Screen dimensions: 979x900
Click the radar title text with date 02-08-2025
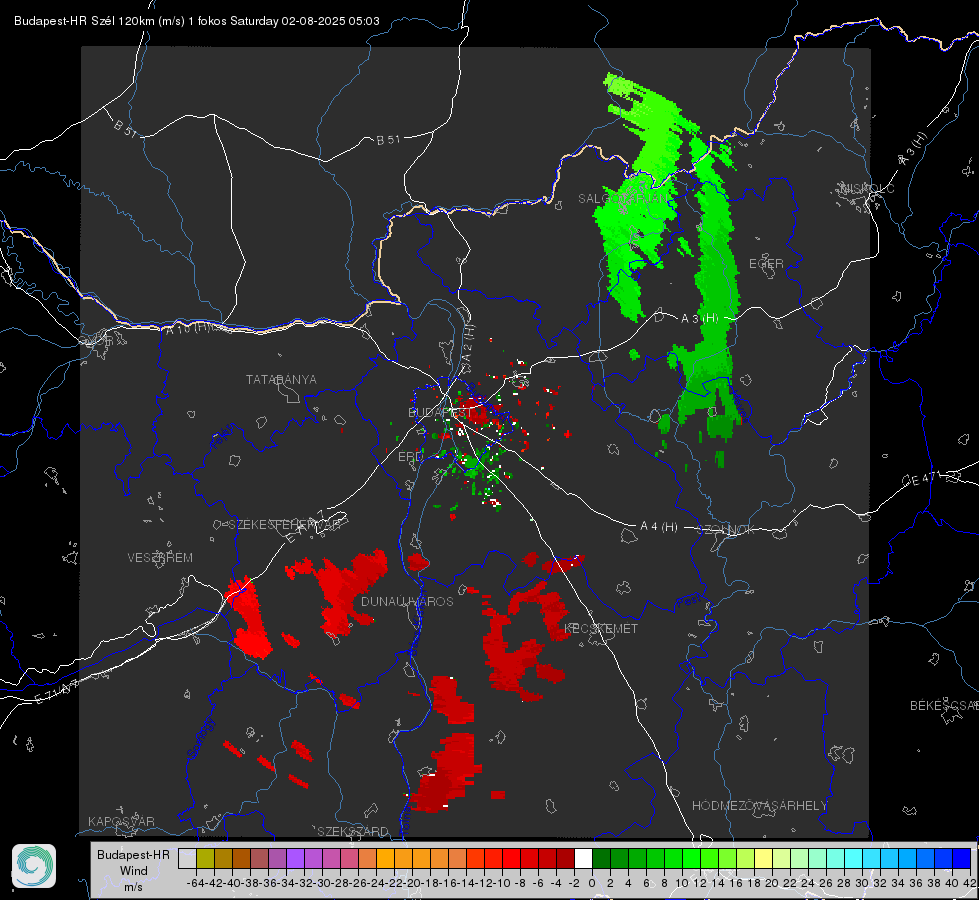pyautogui.click(x=197, y=21)
